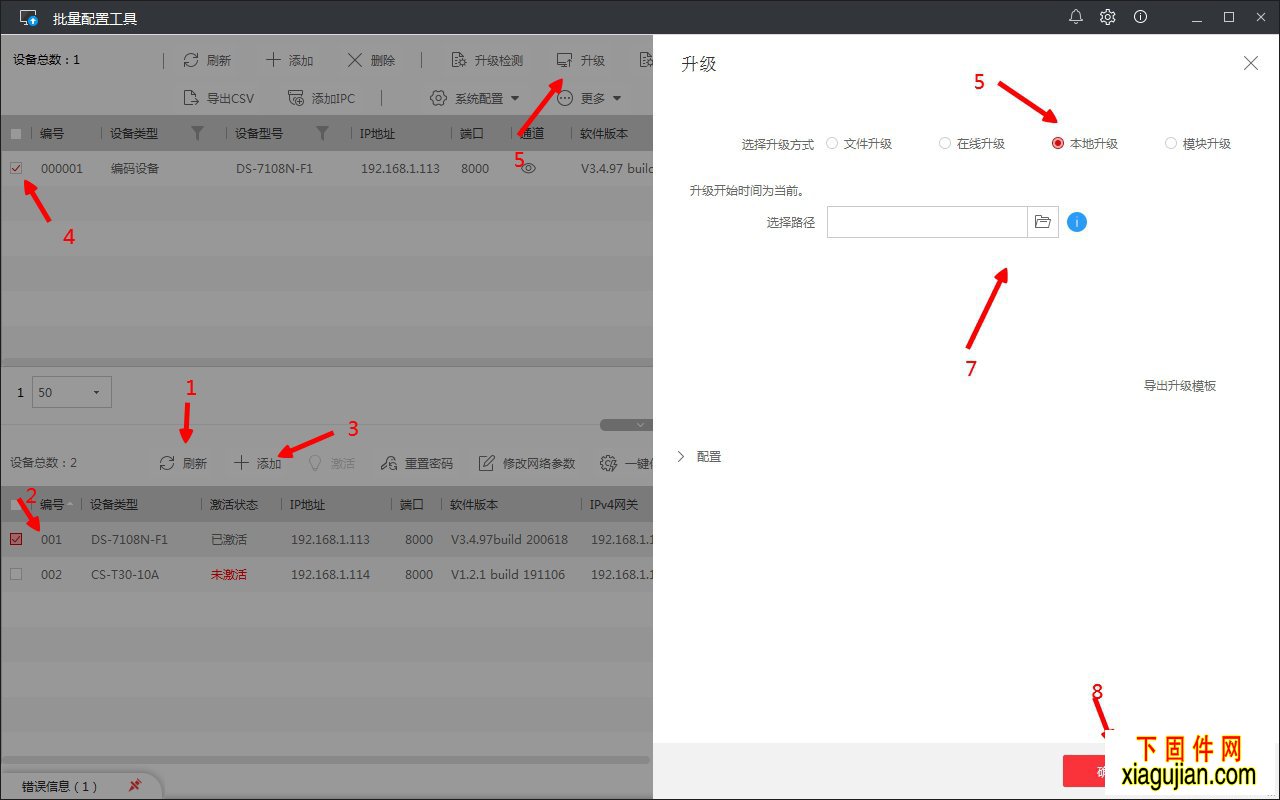
Task: Click 修改网络参数 edit network tool
Action: [527, 463]
